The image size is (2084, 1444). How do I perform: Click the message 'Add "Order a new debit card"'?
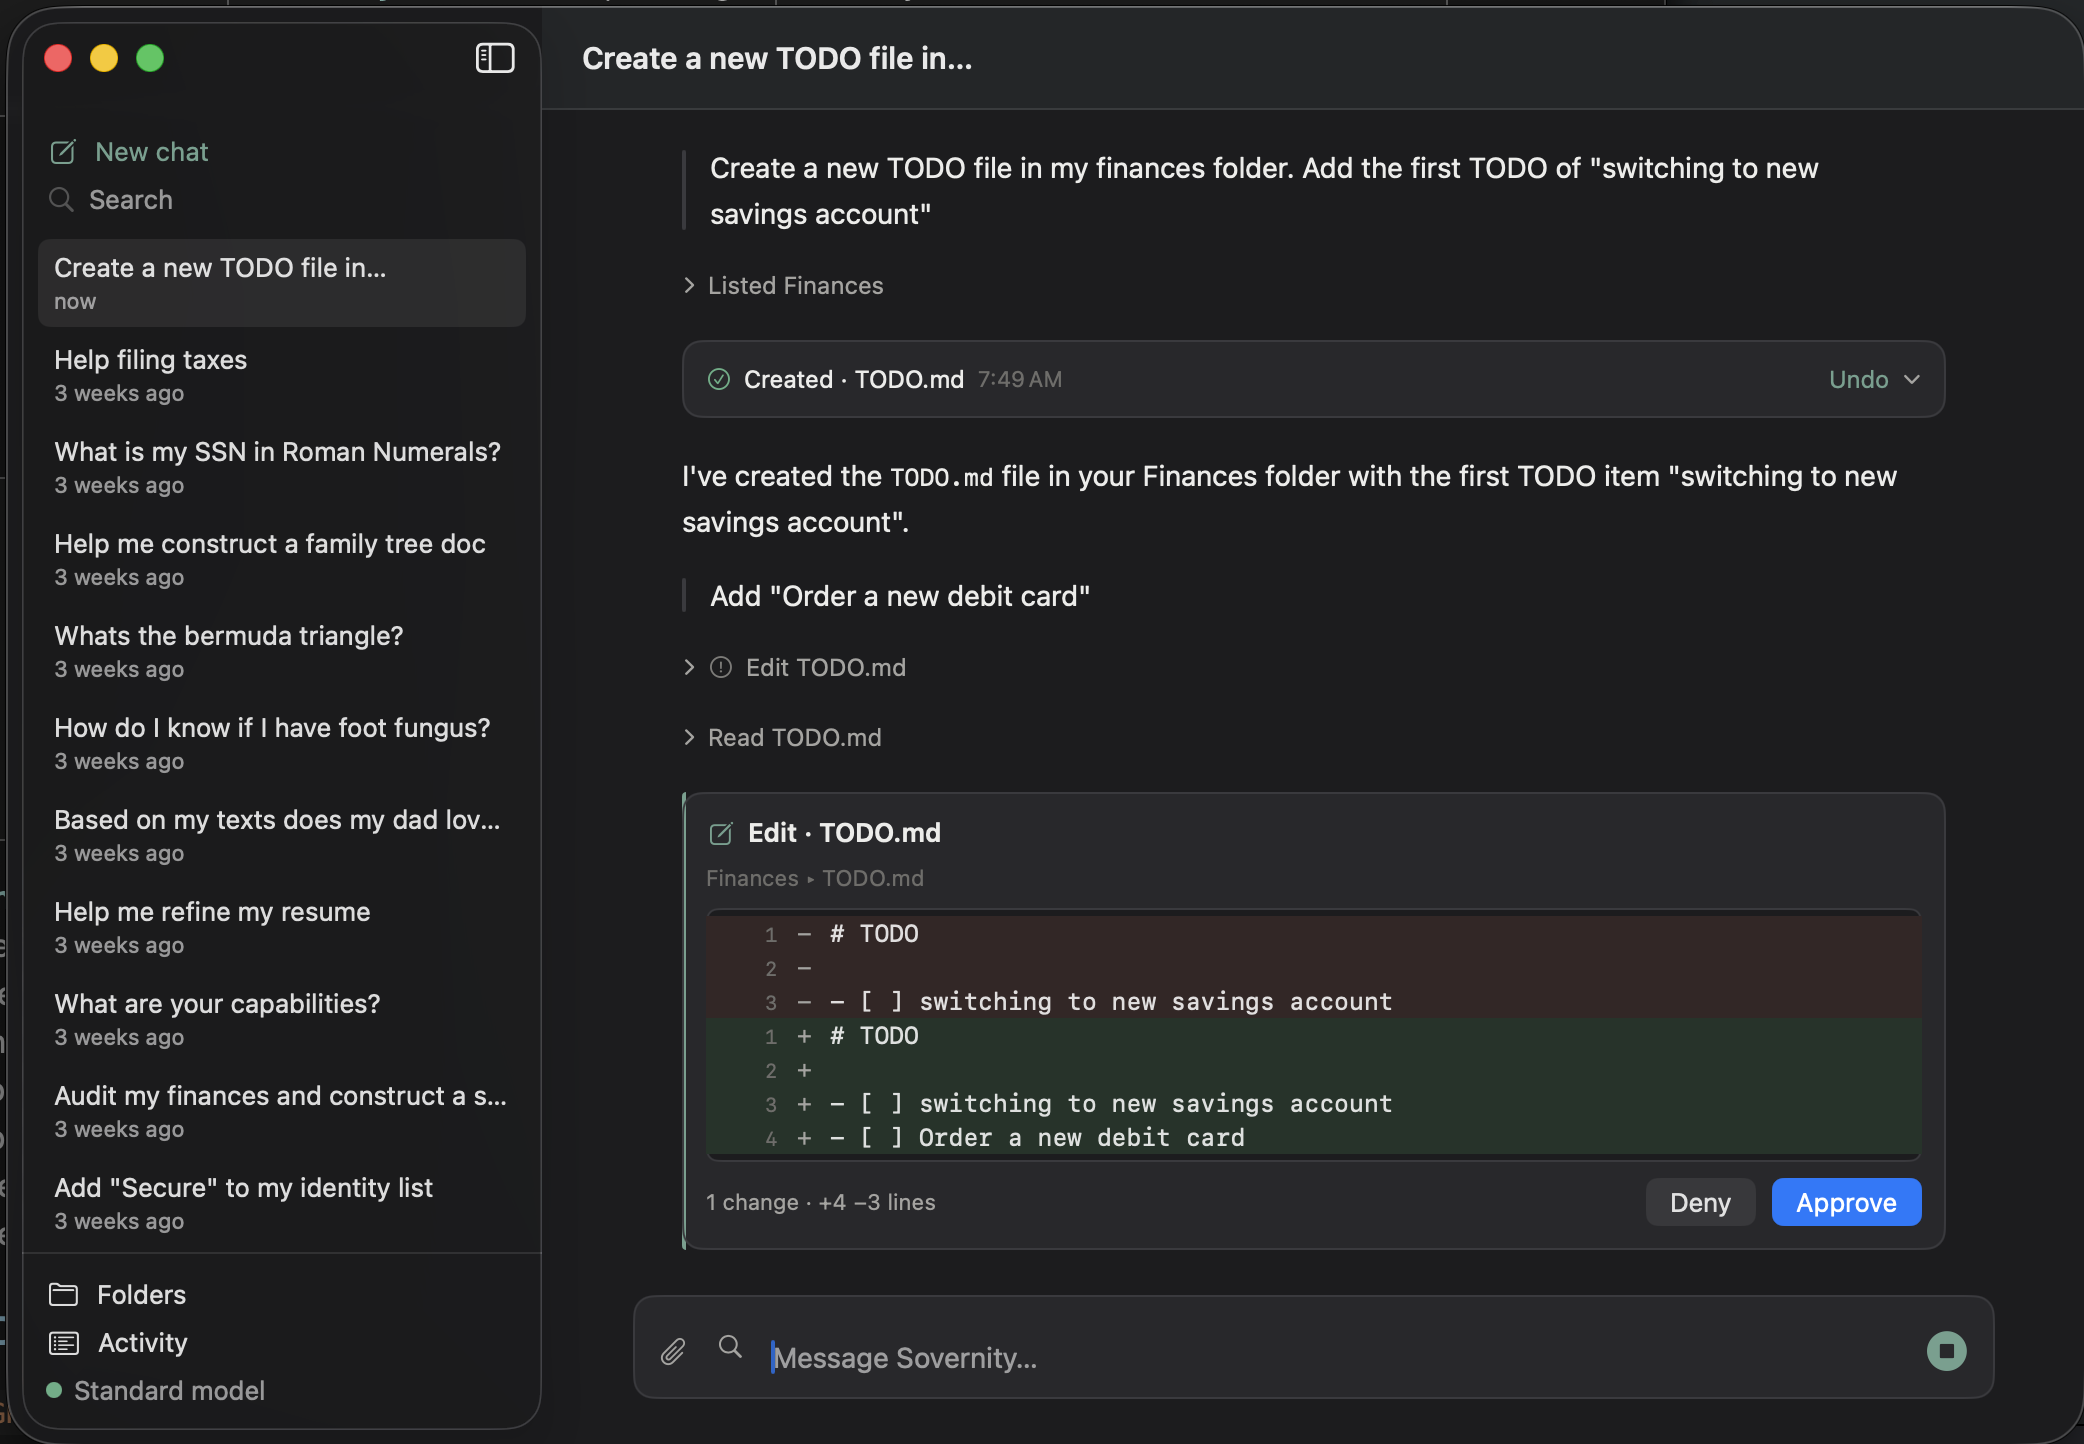pos(900,596)
